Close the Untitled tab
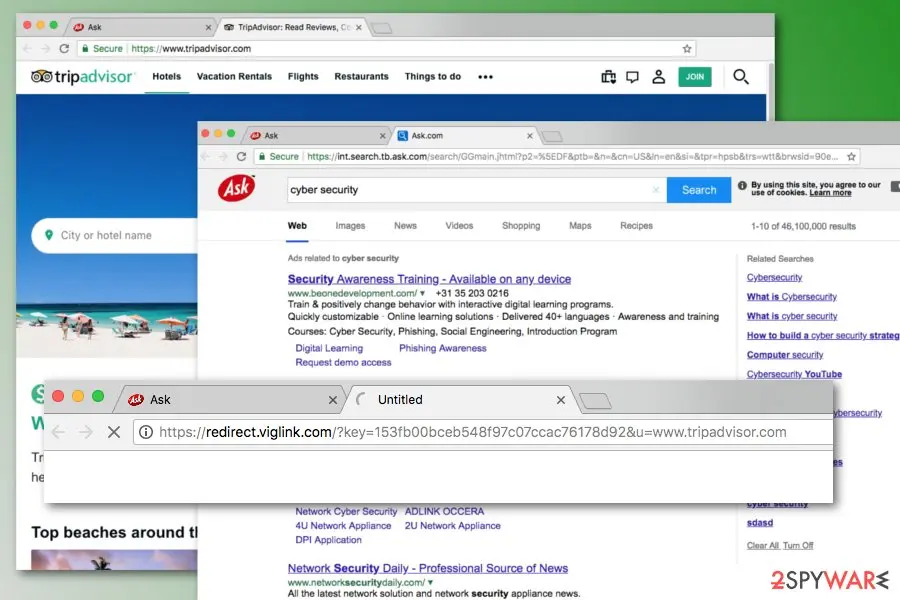The image size is (900, 600). pos(561,400)
